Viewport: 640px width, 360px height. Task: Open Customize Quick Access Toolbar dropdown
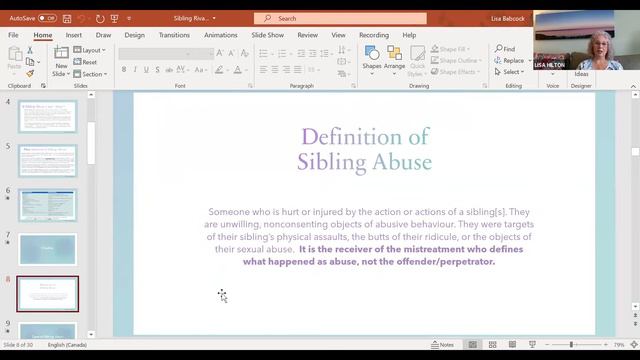click(129, 19)
